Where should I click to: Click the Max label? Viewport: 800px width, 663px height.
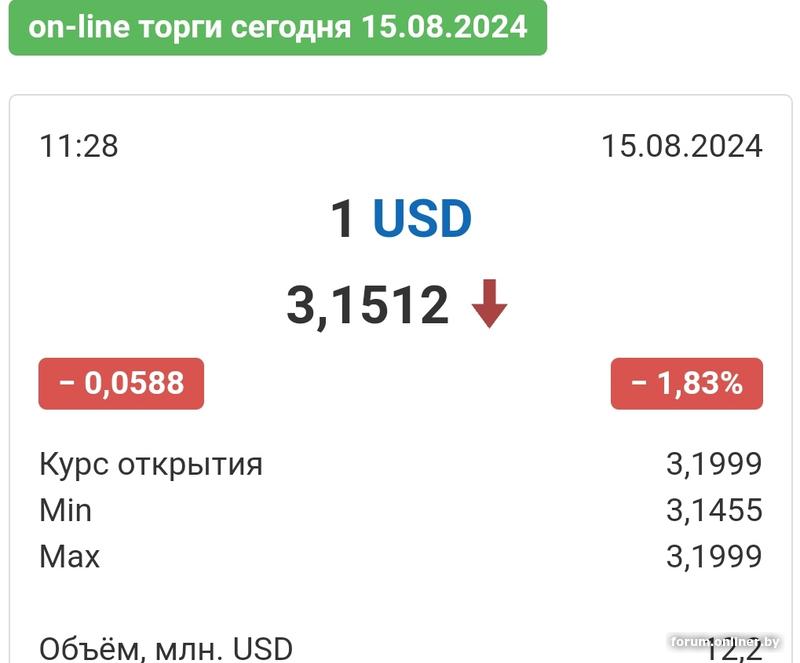coord(70,556)
